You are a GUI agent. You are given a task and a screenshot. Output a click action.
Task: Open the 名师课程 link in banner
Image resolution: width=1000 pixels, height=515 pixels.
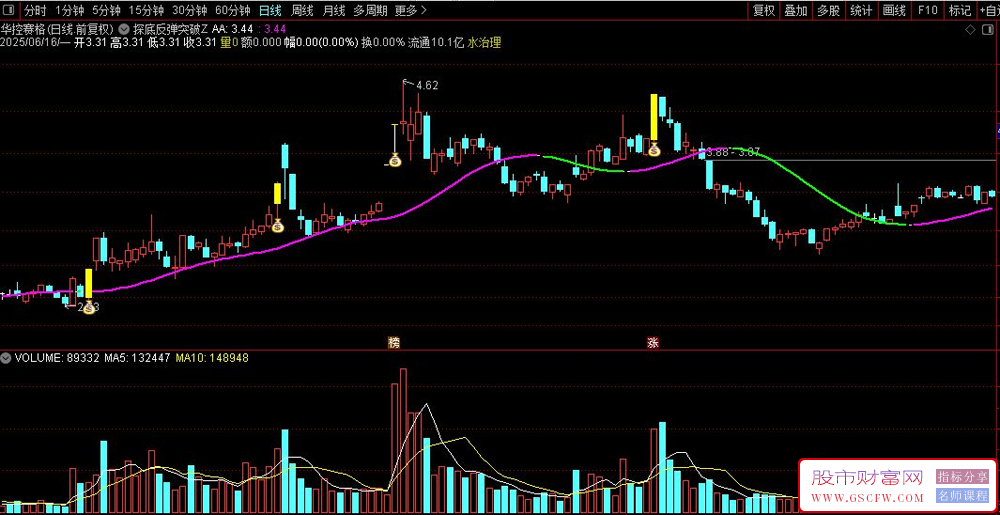coord(962,495)
